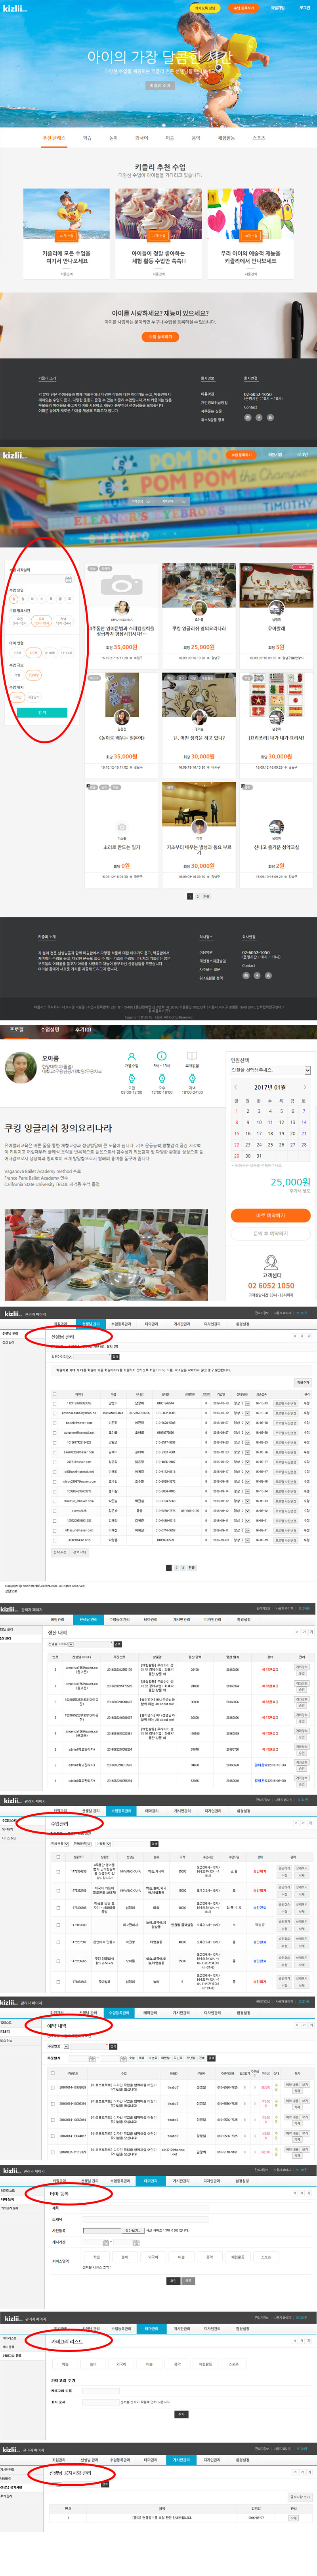Click the previous month arrow on the calendar
Screen dimensions: 317x2576
[x=236, y=1087]
